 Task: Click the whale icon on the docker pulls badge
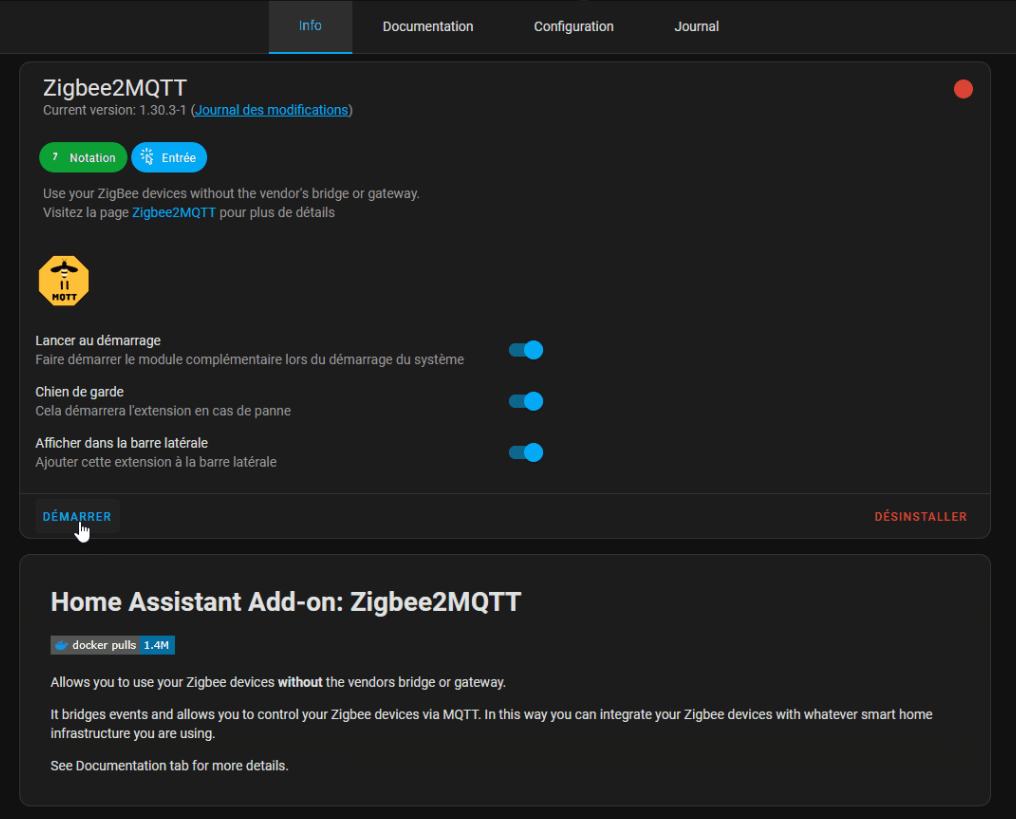pyautogui.click(x=60, y=645)
